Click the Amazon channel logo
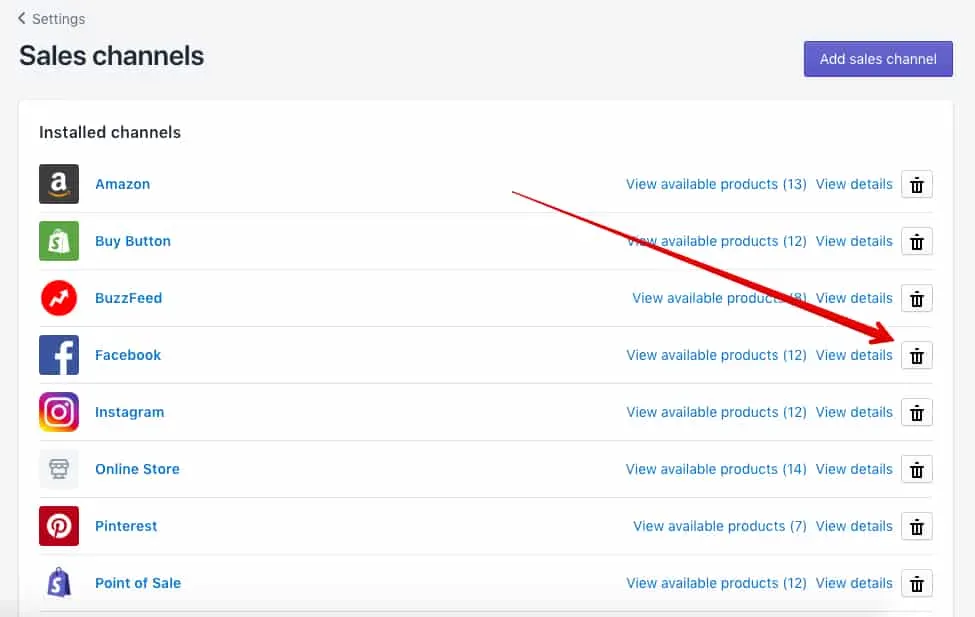 pos(58,184)
